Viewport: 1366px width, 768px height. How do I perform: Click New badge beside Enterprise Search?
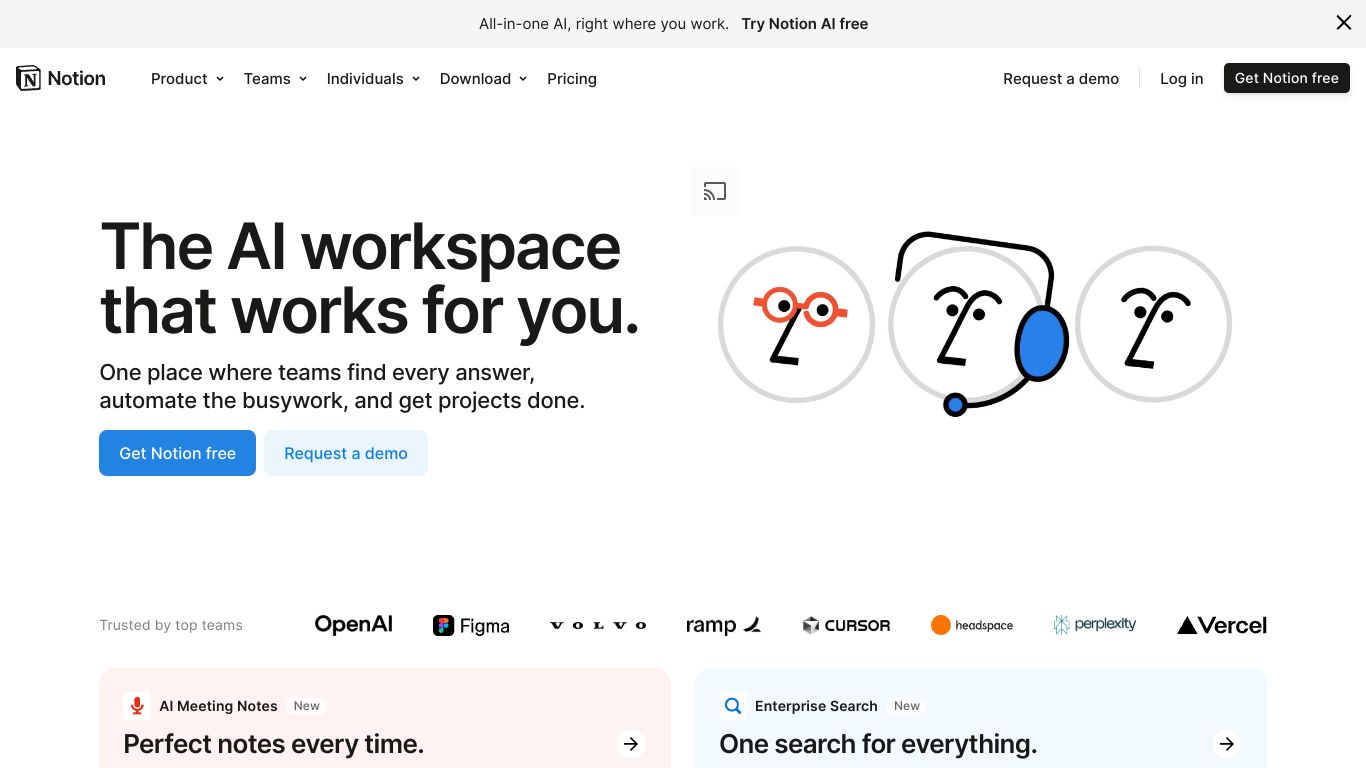(x=907, y=706)
